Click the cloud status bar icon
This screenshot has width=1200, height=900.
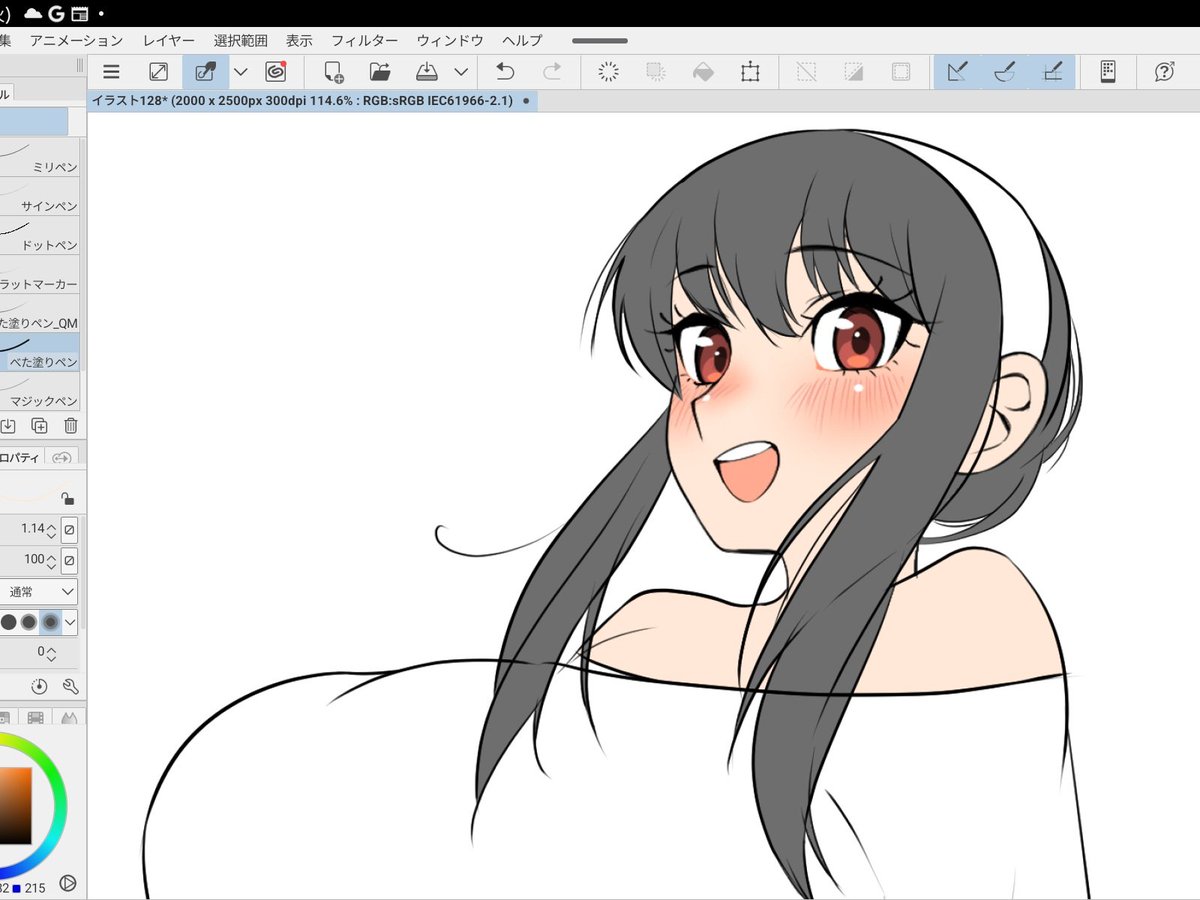pos(32,13)
